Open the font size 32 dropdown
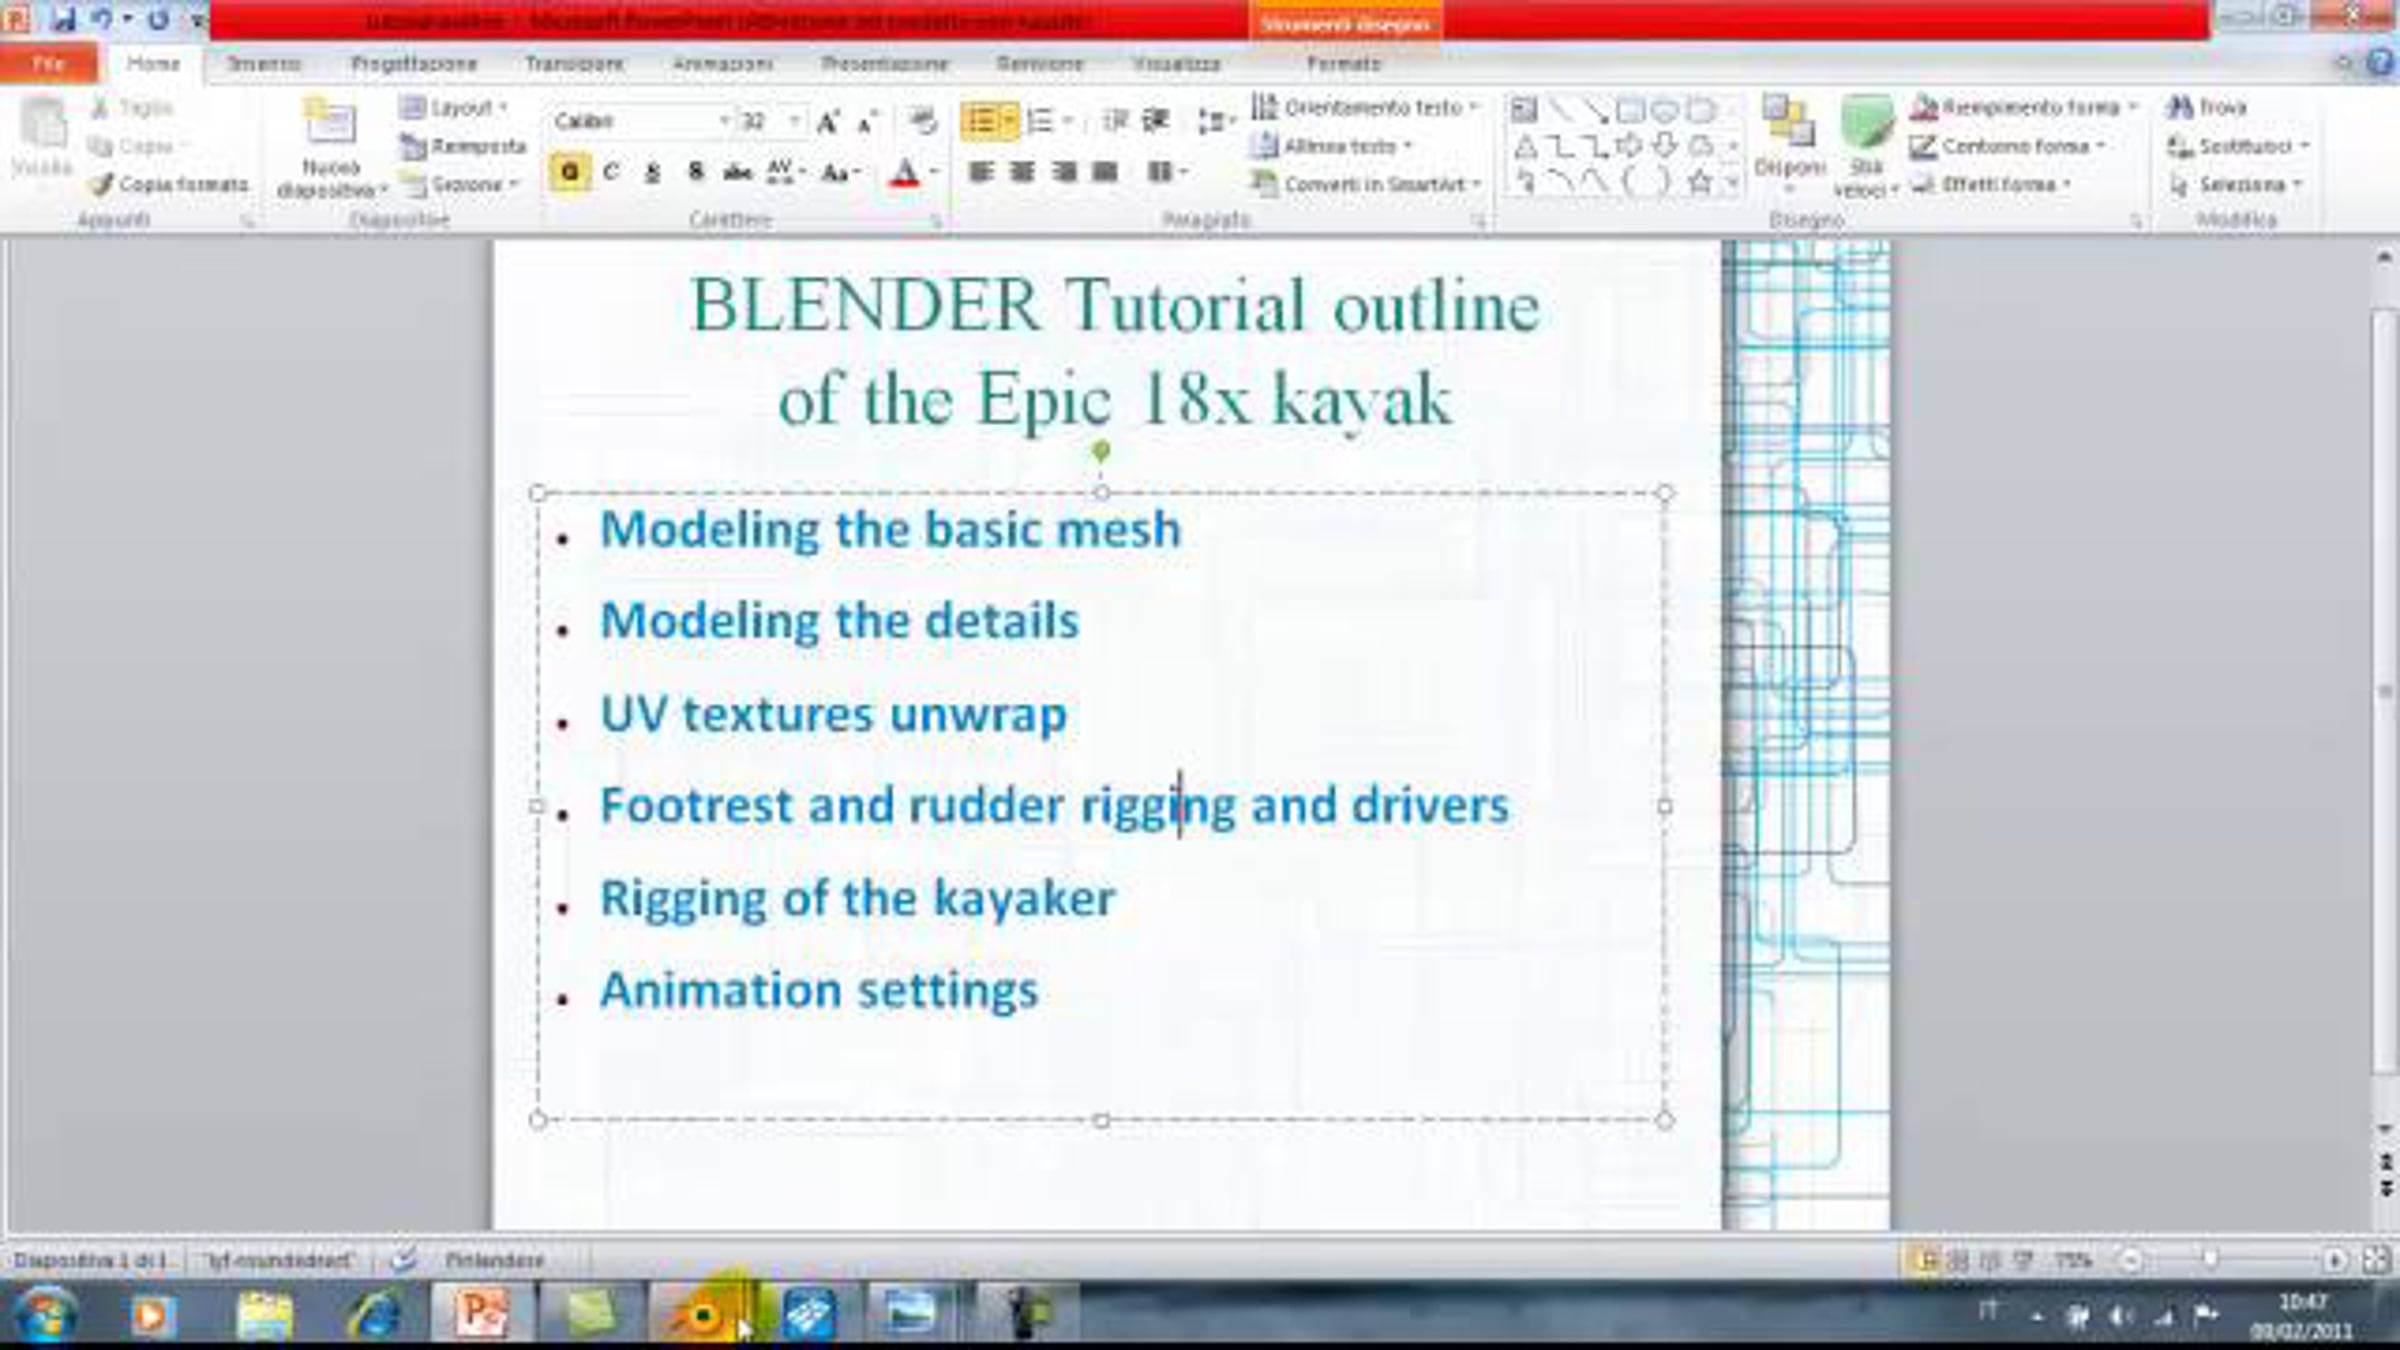Image resolution: width=2400 pixels, height=1350 pixels. [x=795, y=121]
